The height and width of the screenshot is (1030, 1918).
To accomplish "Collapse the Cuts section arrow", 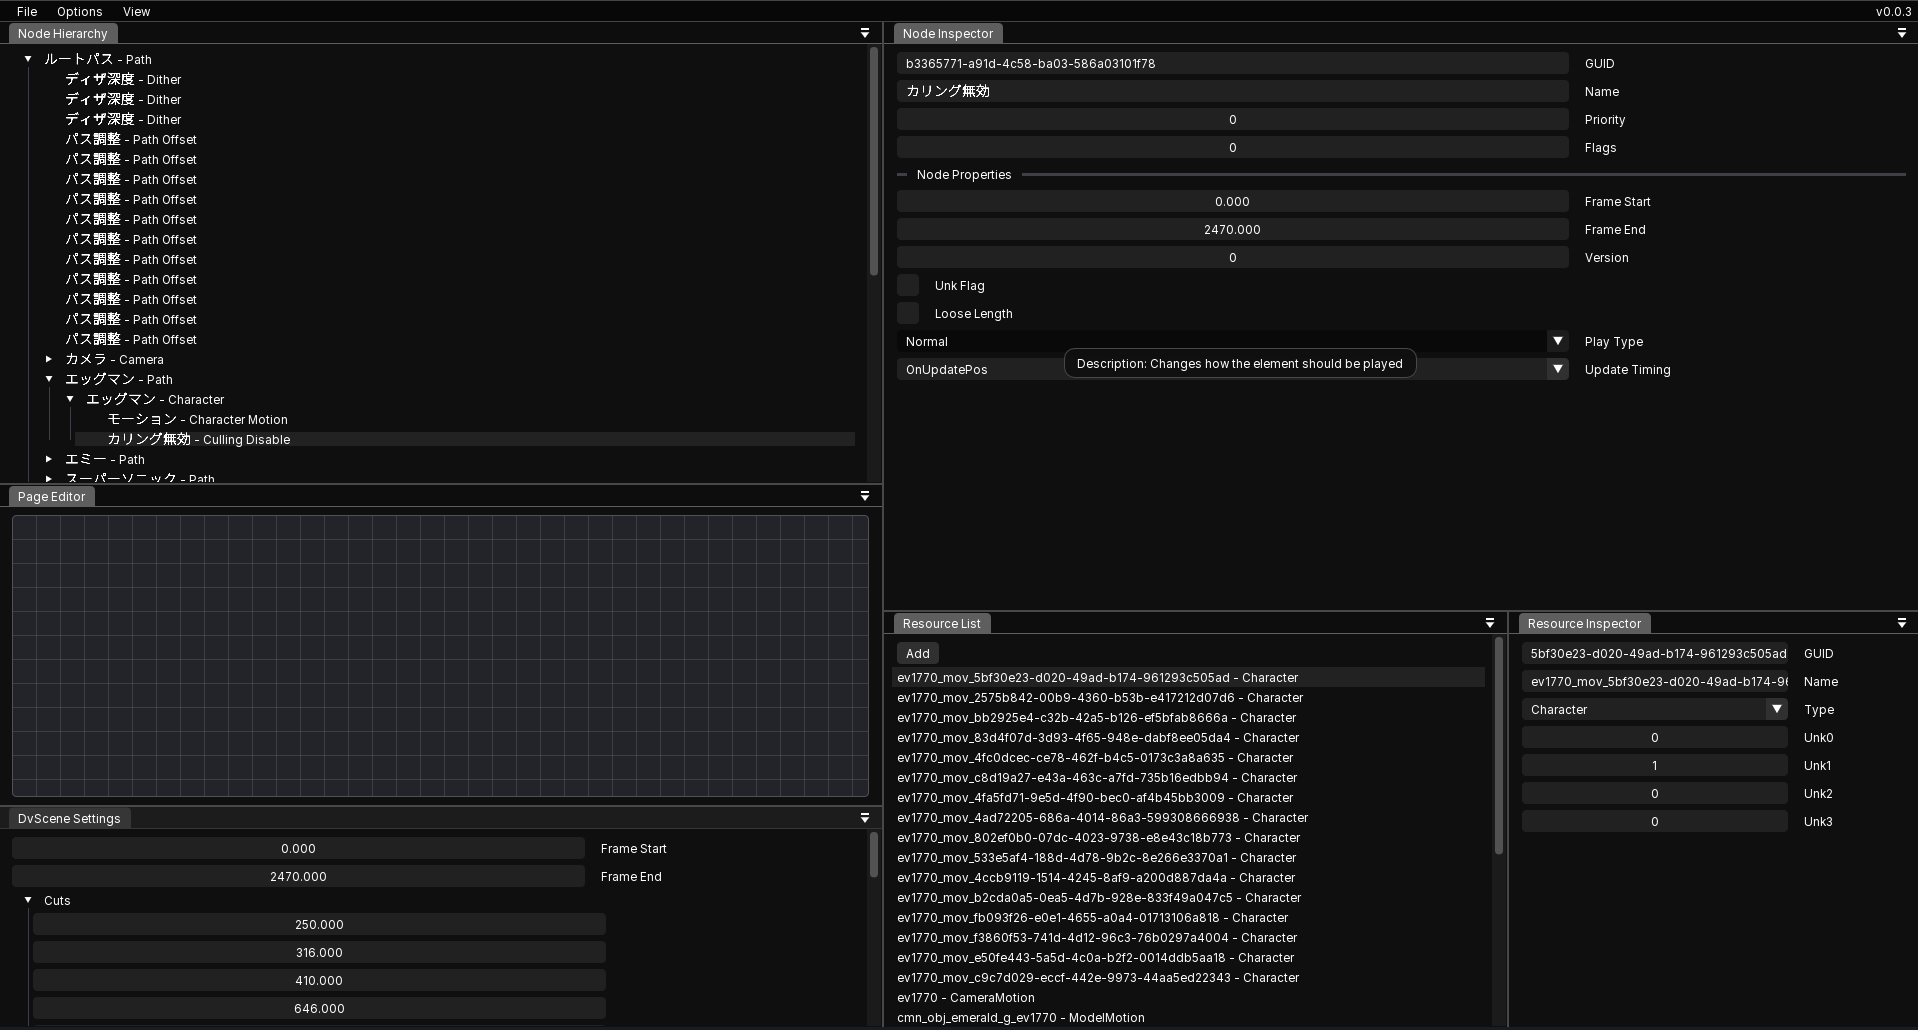I will pos(28,900).
